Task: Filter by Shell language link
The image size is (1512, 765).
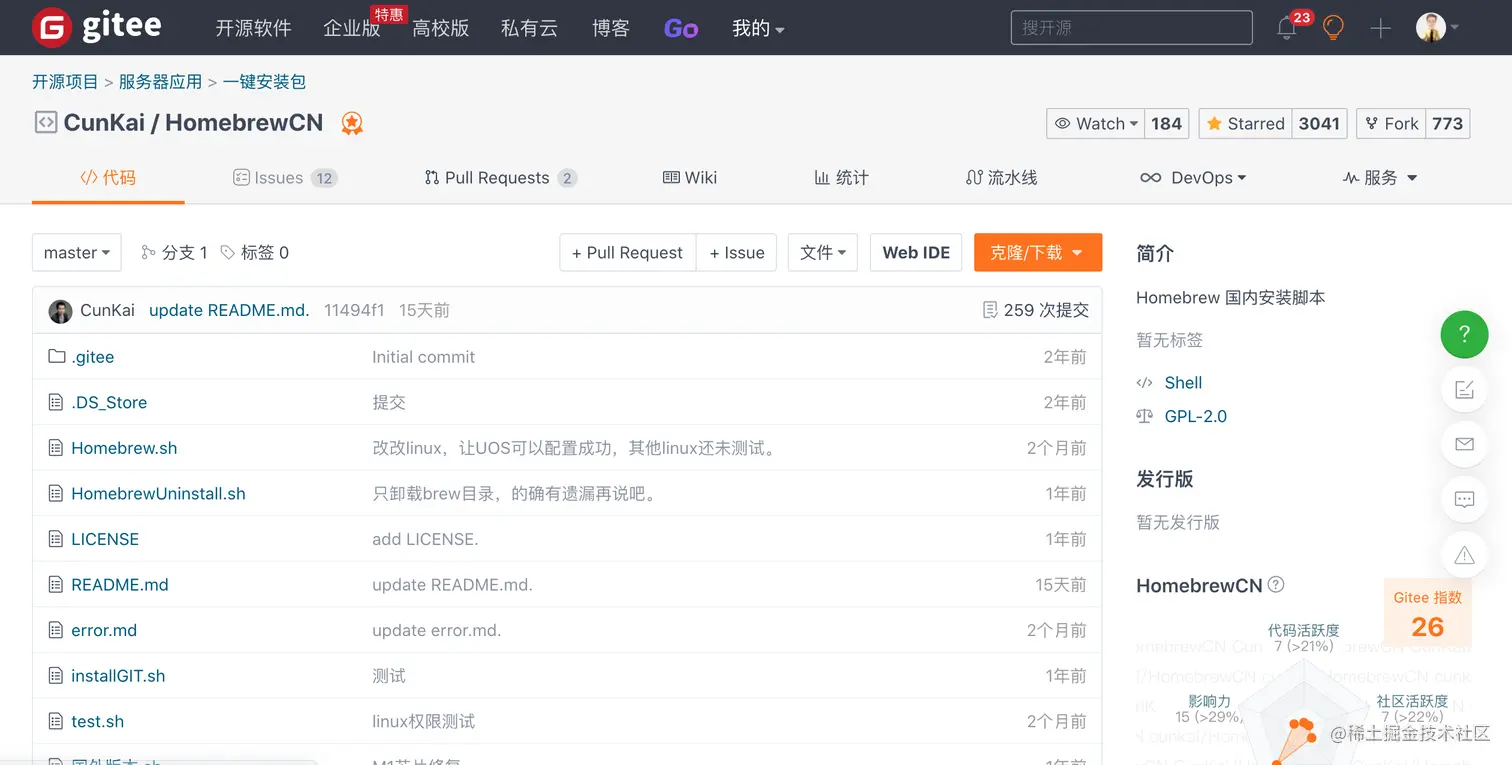Action: pos(1183,382)
